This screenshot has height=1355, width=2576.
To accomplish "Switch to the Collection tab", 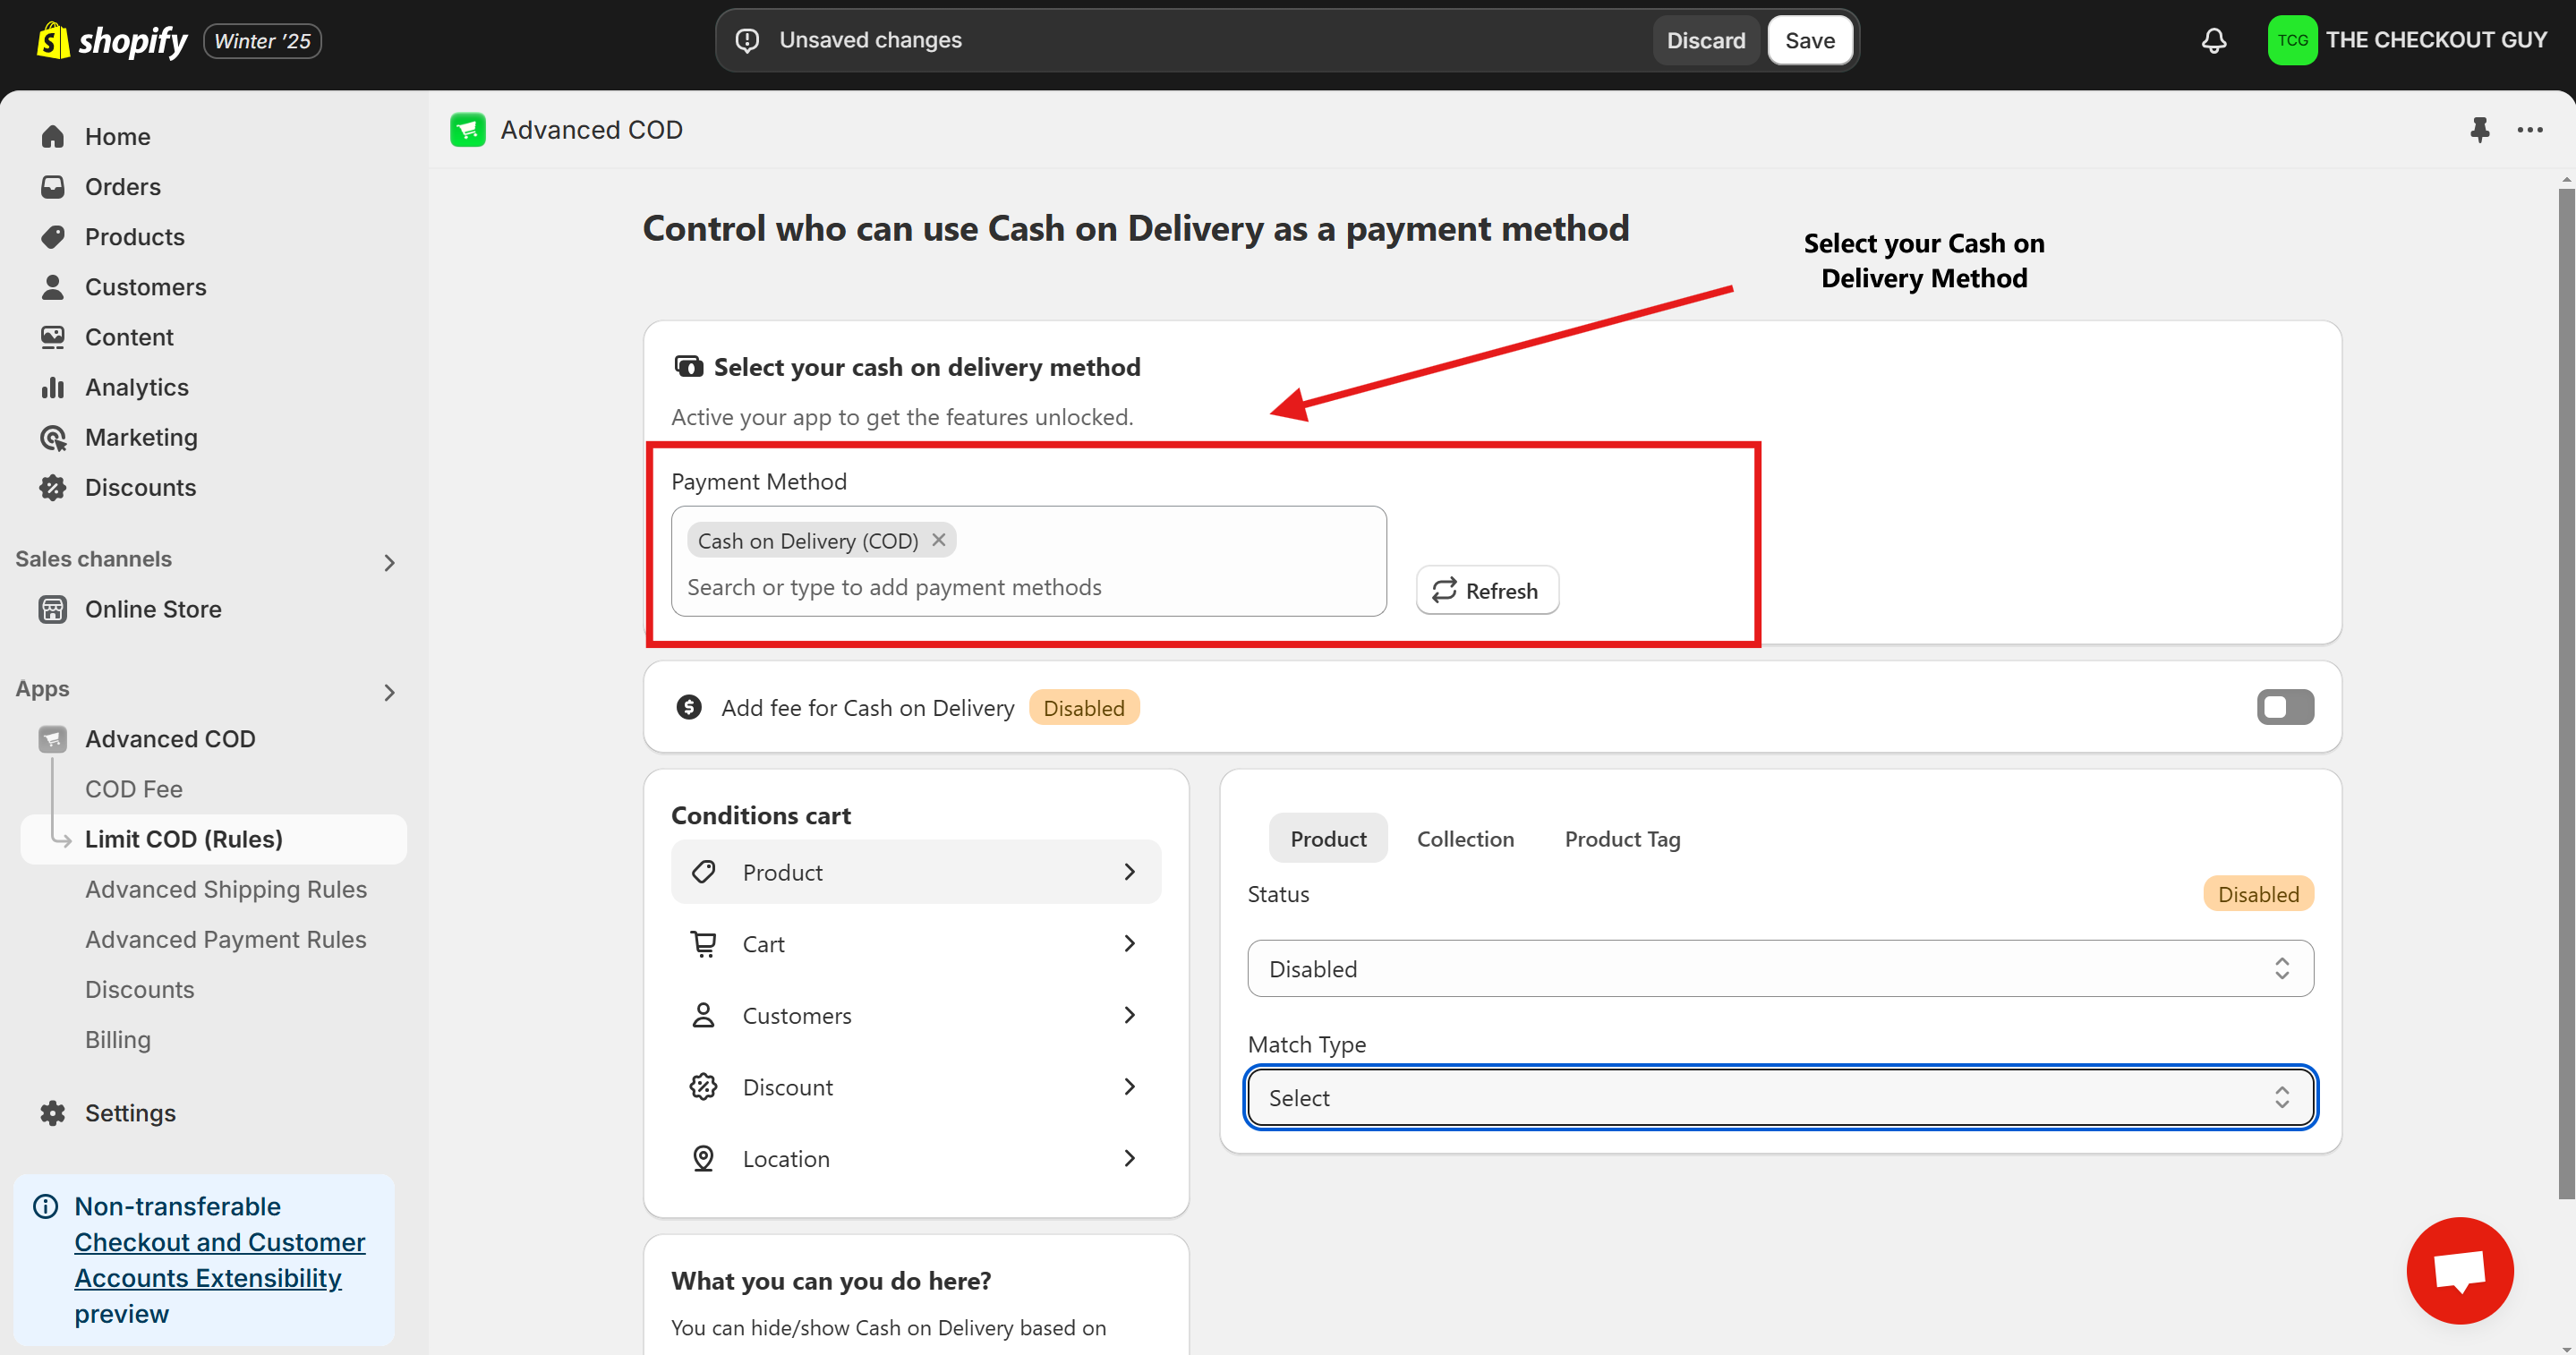I will click(1465, 838).
